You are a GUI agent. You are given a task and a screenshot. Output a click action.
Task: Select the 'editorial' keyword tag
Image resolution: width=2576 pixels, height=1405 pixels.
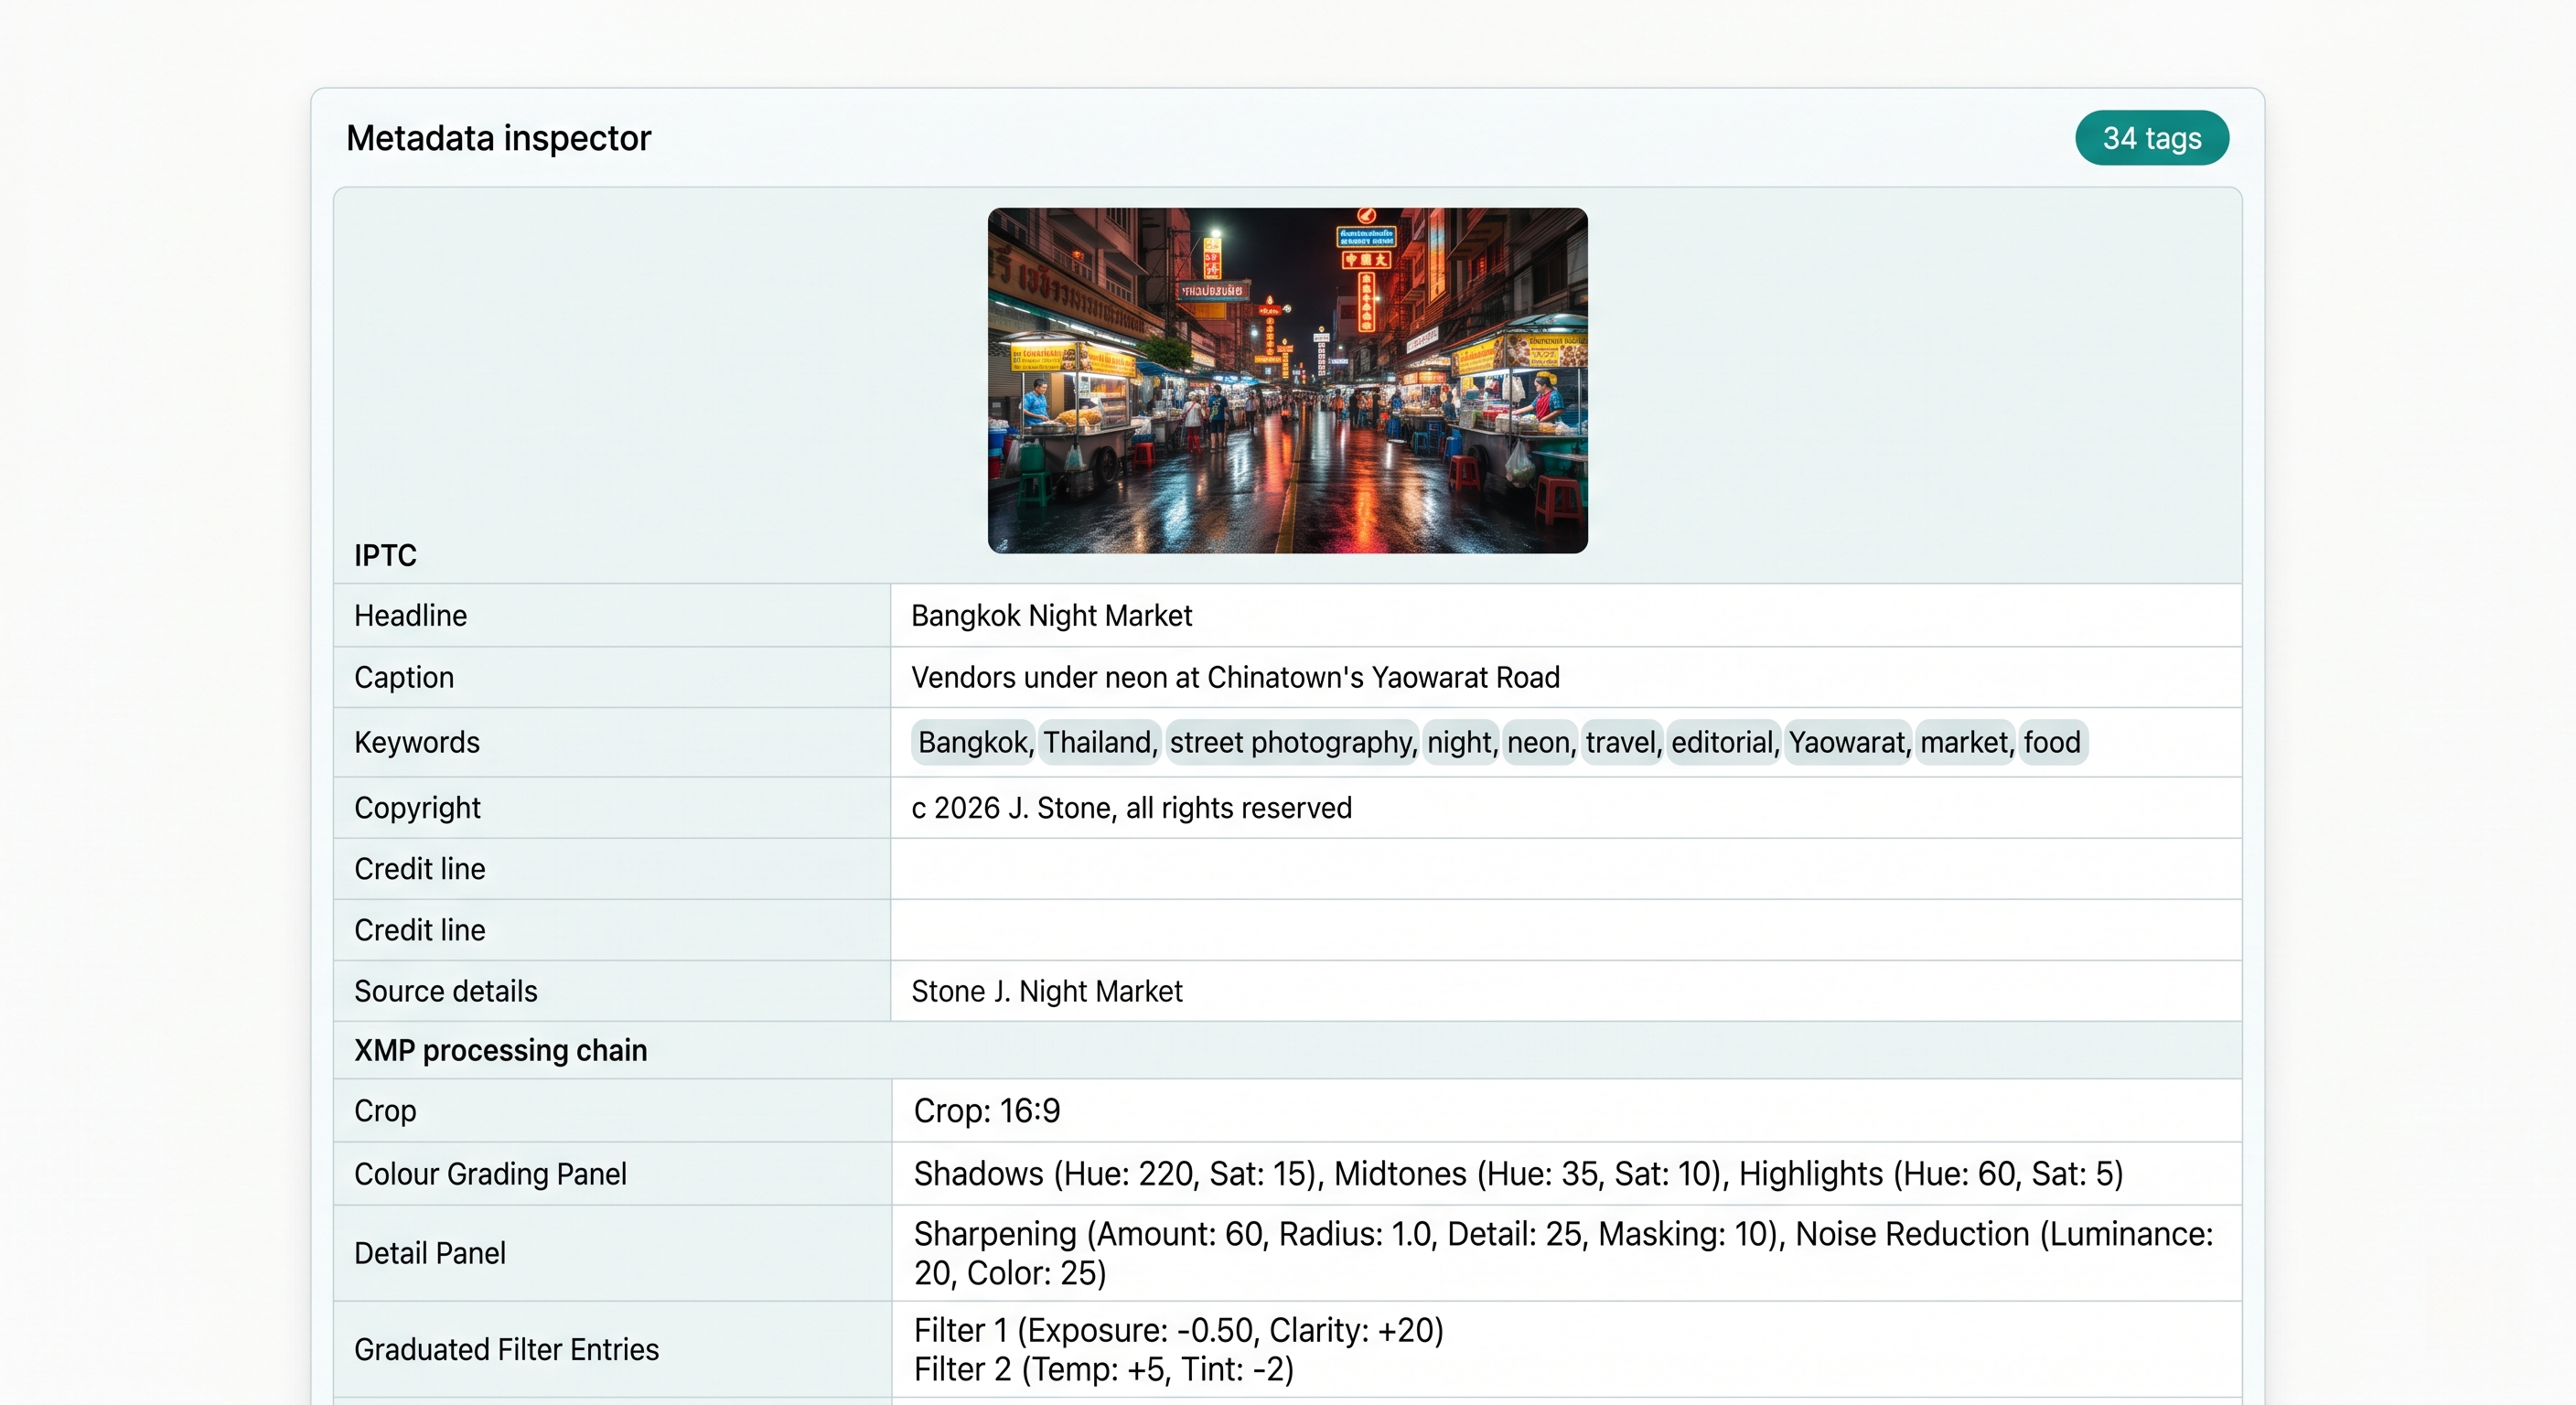click(1724, 742)
